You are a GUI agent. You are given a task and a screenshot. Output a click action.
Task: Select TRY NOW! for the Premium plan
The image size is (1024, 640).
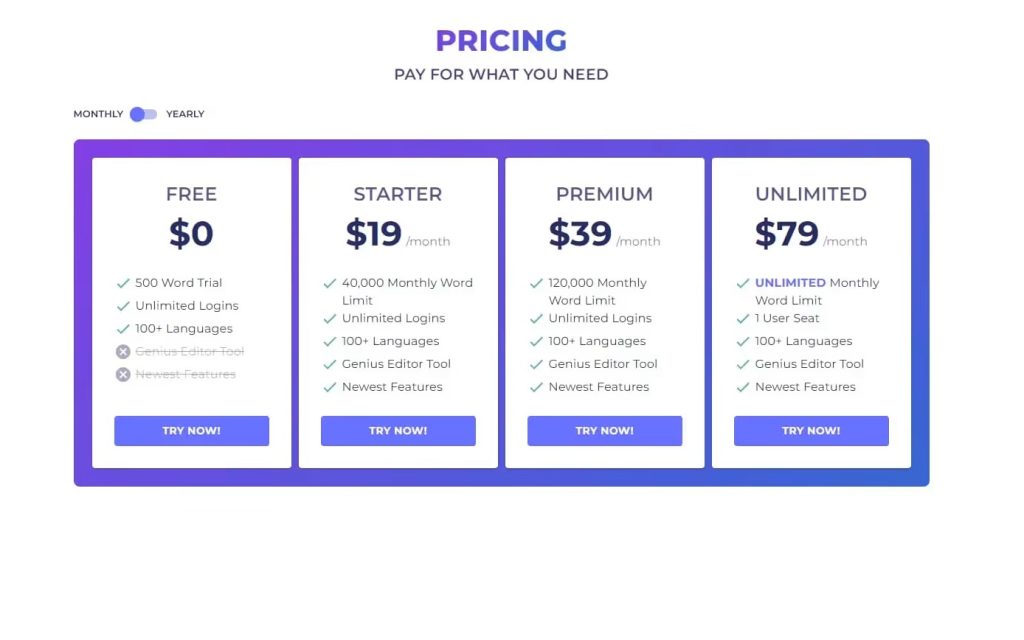[x=604, y=431]
